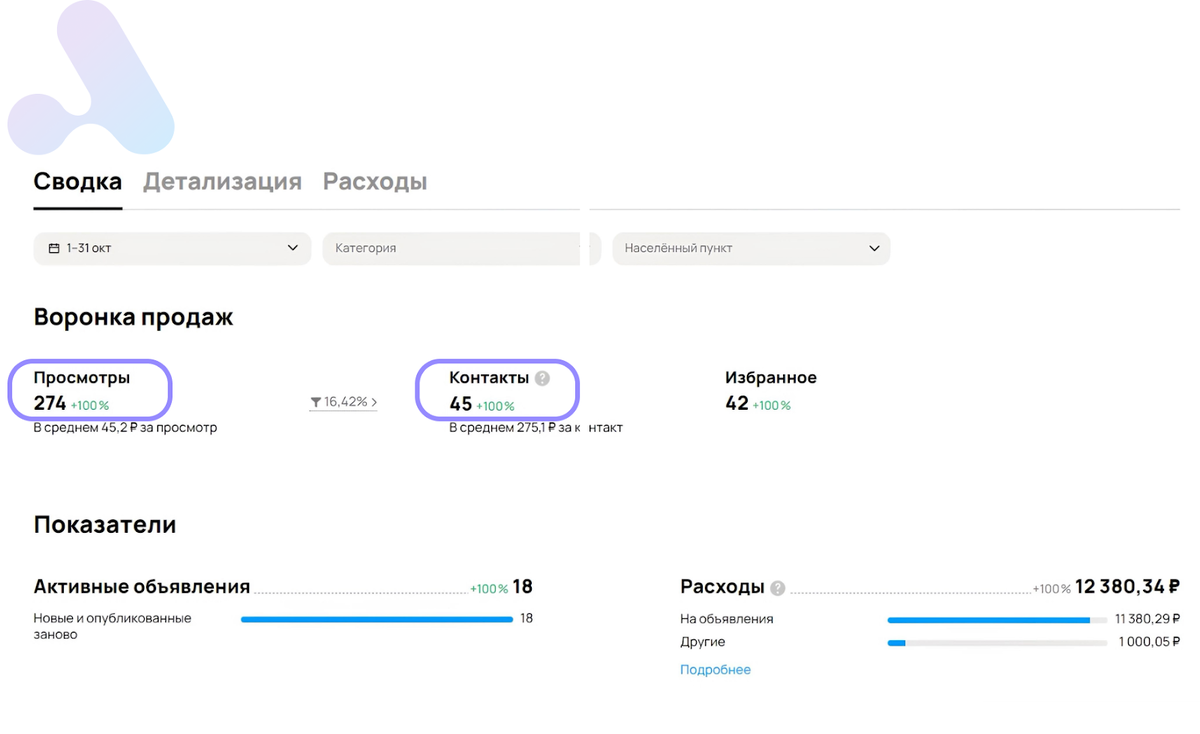Expand the date range chevron arrow
The width and height of the screenshot is (1200, 734).
(x=293, y=248)
